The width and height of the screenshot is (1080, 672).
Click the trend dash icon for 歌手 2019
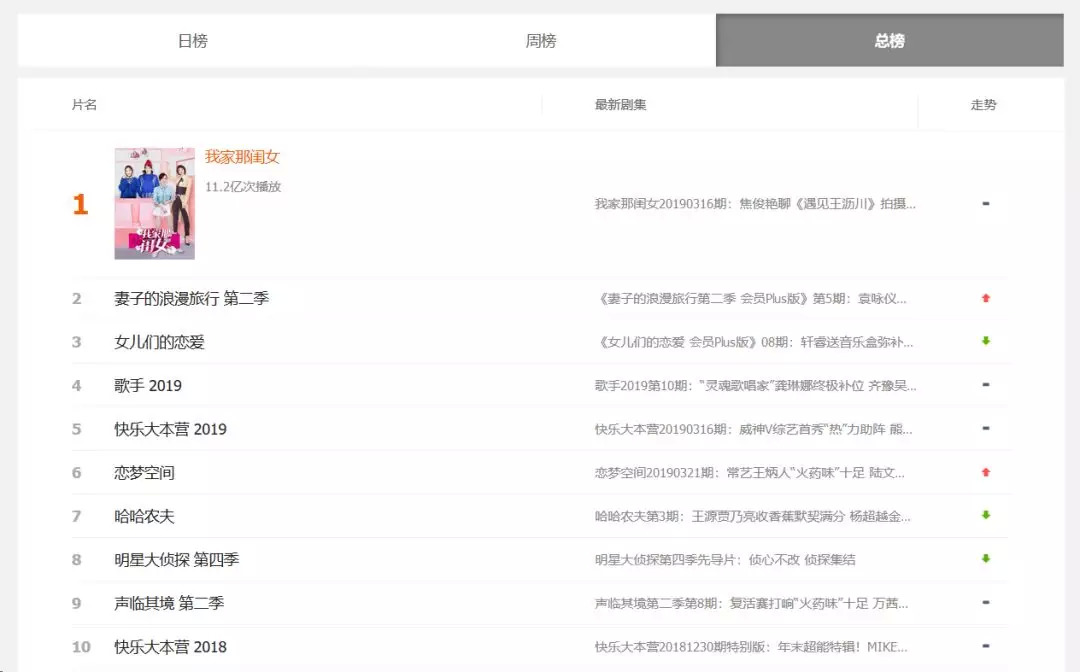point(986,385)
